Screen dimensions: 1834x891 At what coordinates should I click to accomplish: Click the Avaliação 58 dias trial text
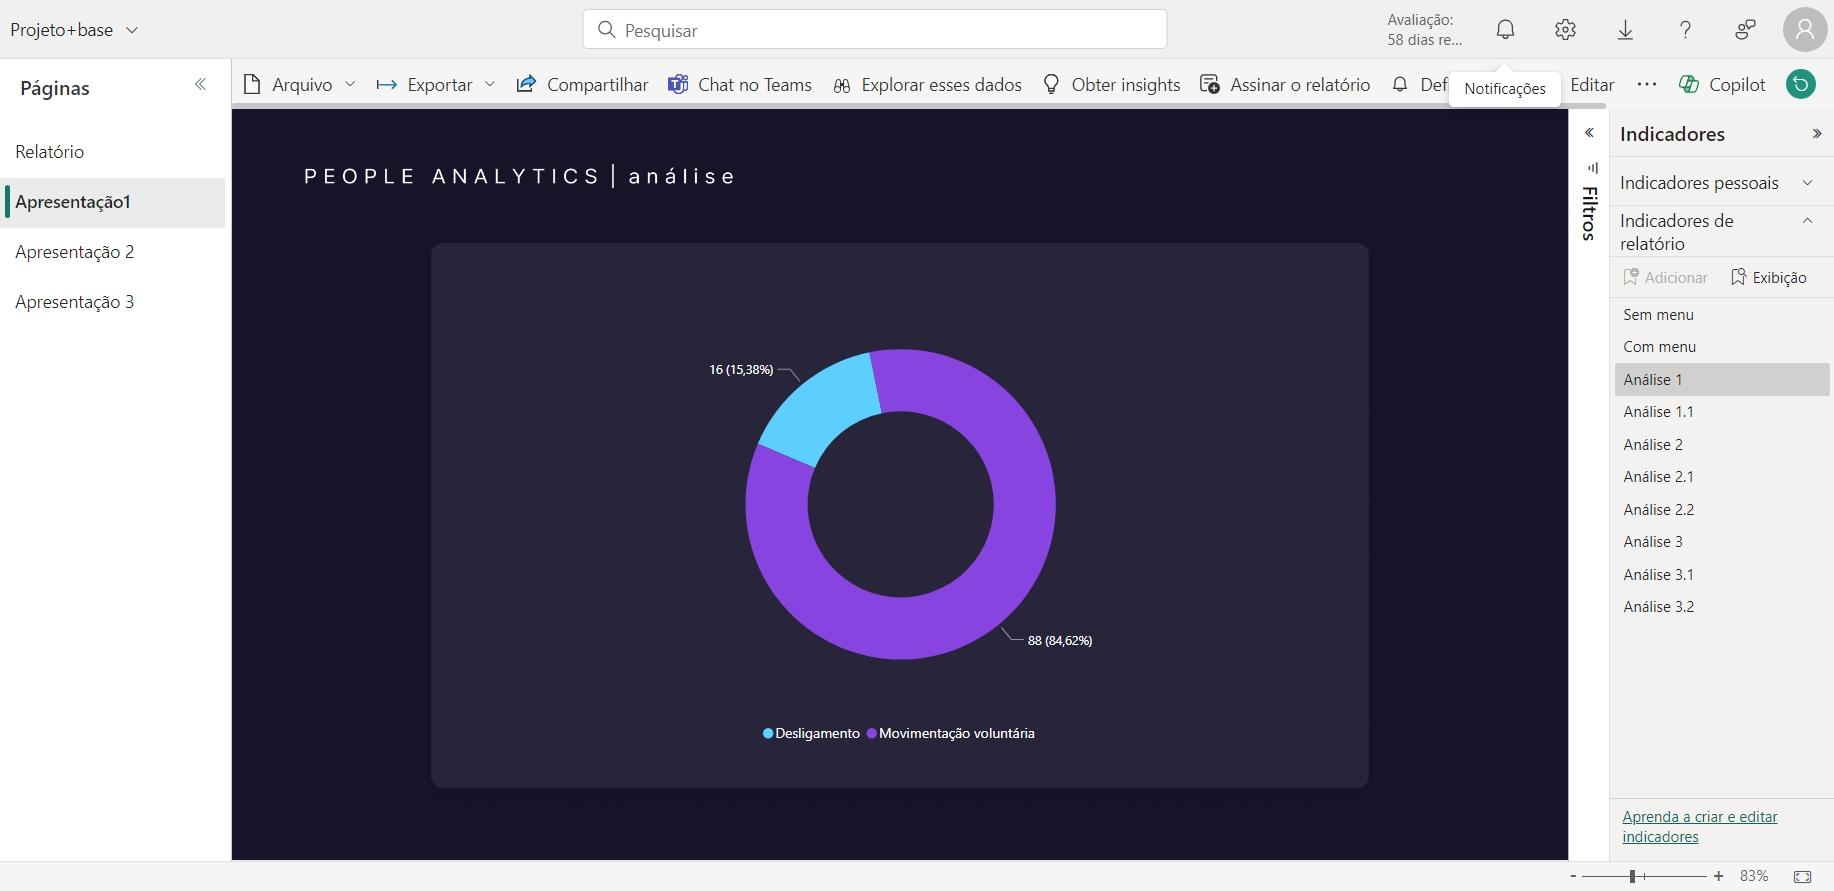pyautogui.click(x=1424, y=30)
